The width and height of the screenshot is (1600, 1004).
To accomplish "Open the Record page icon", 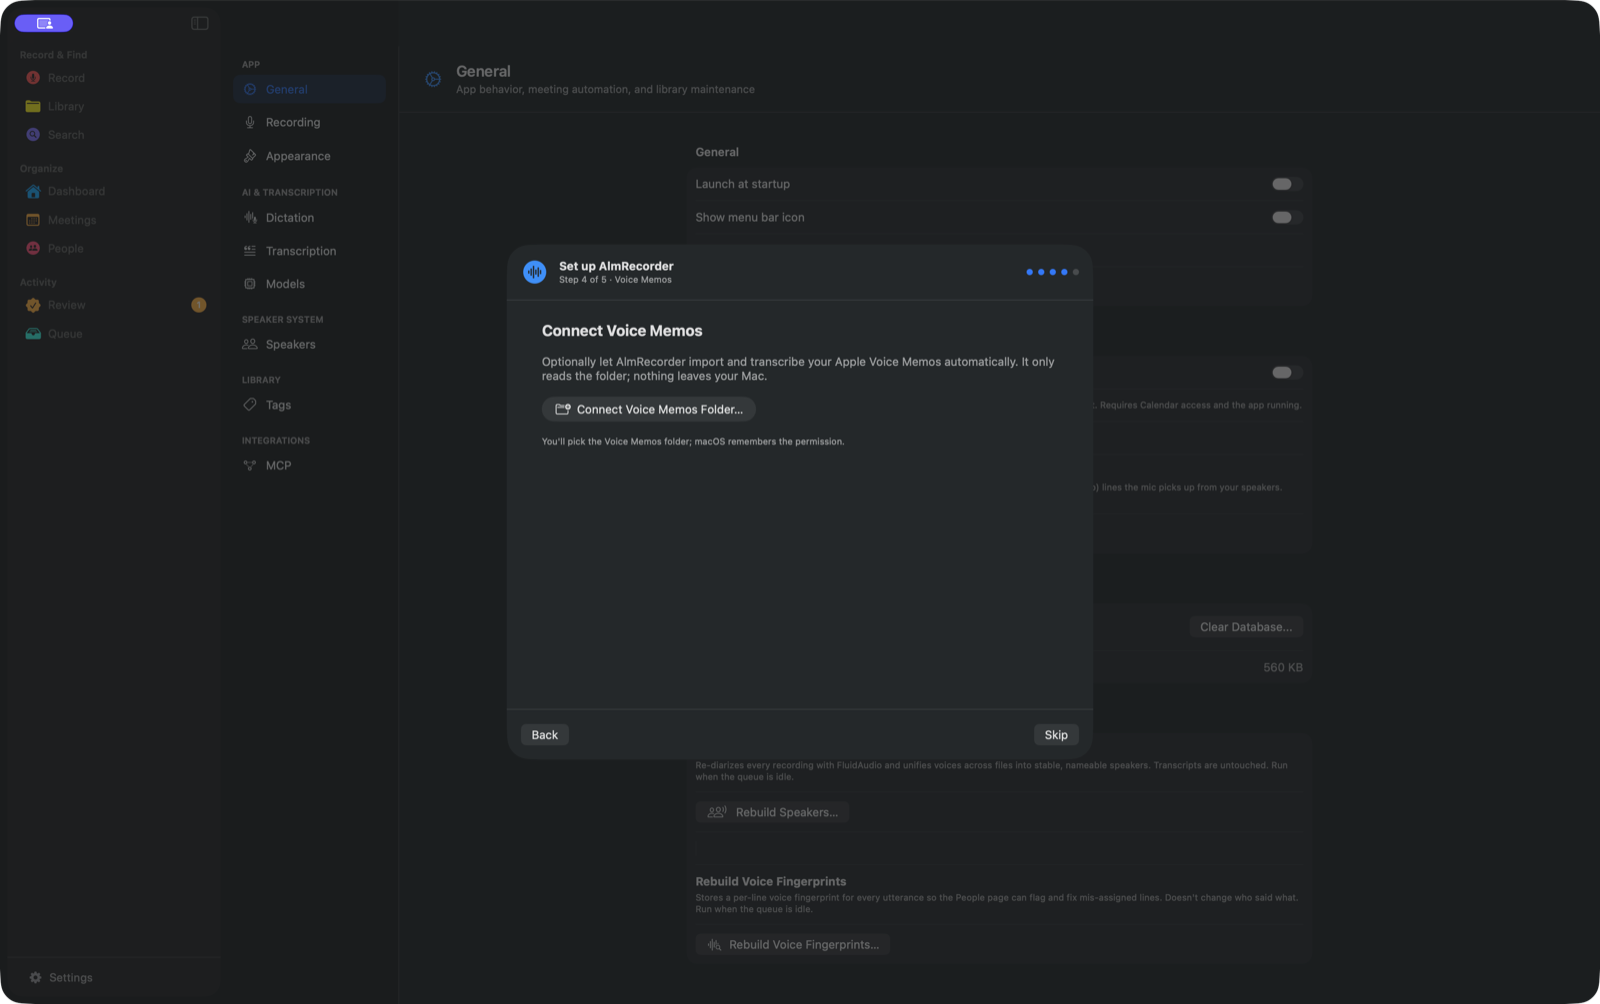I will 33,78.
